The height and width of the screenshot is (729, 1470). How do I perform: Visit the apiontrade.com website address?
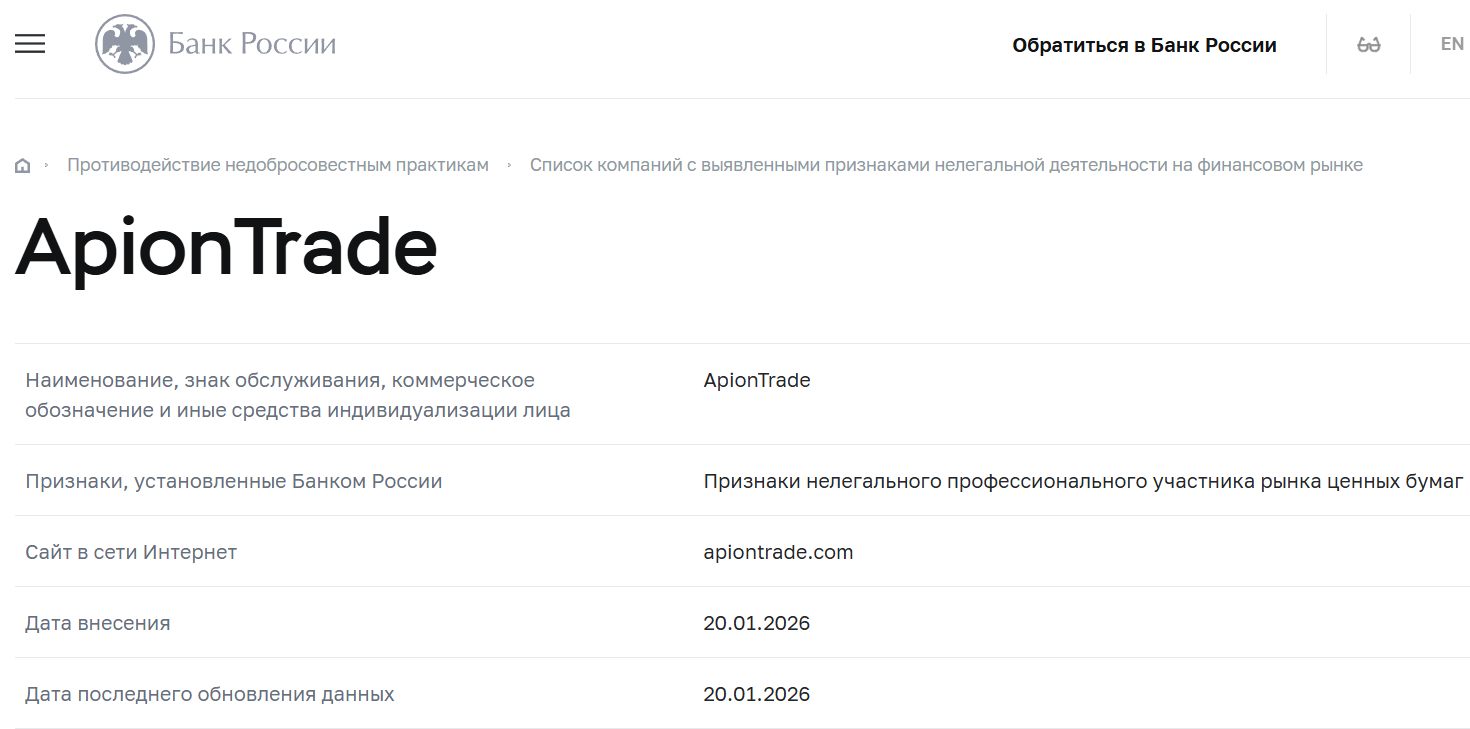778,551
